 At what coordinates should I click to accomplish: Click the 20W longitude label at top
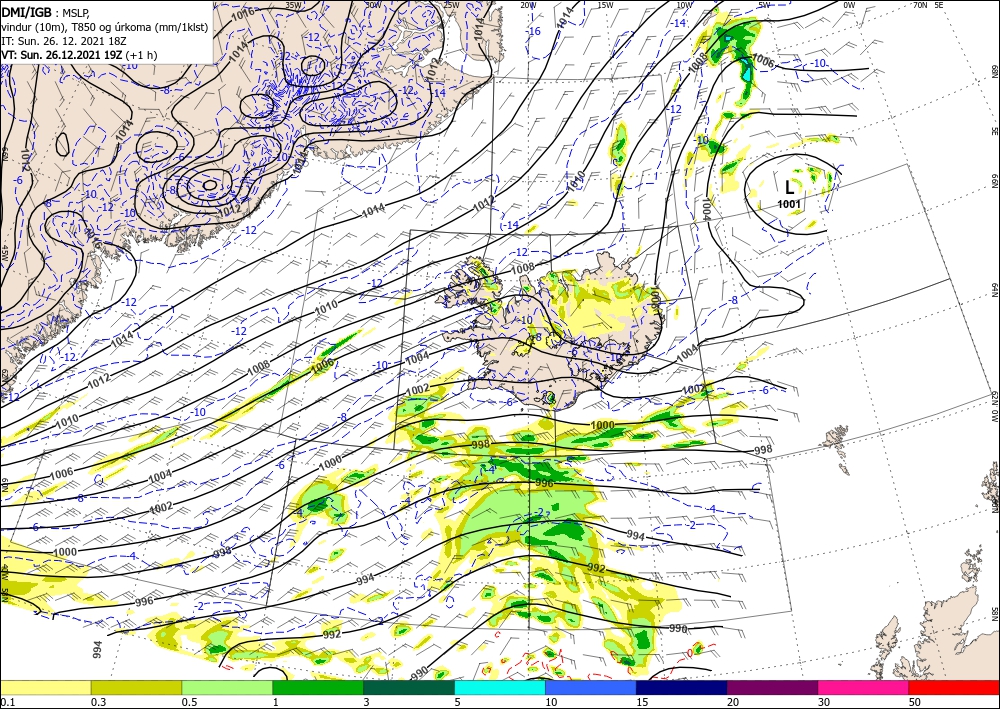pos(528,5)
